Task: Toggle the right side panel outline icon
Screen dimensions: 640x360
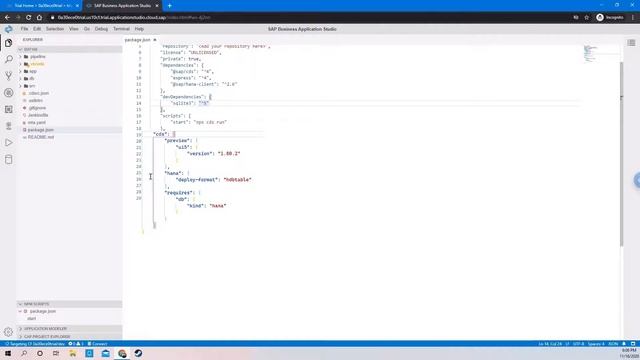Action: pyautogui.click(x=631, y=43)
